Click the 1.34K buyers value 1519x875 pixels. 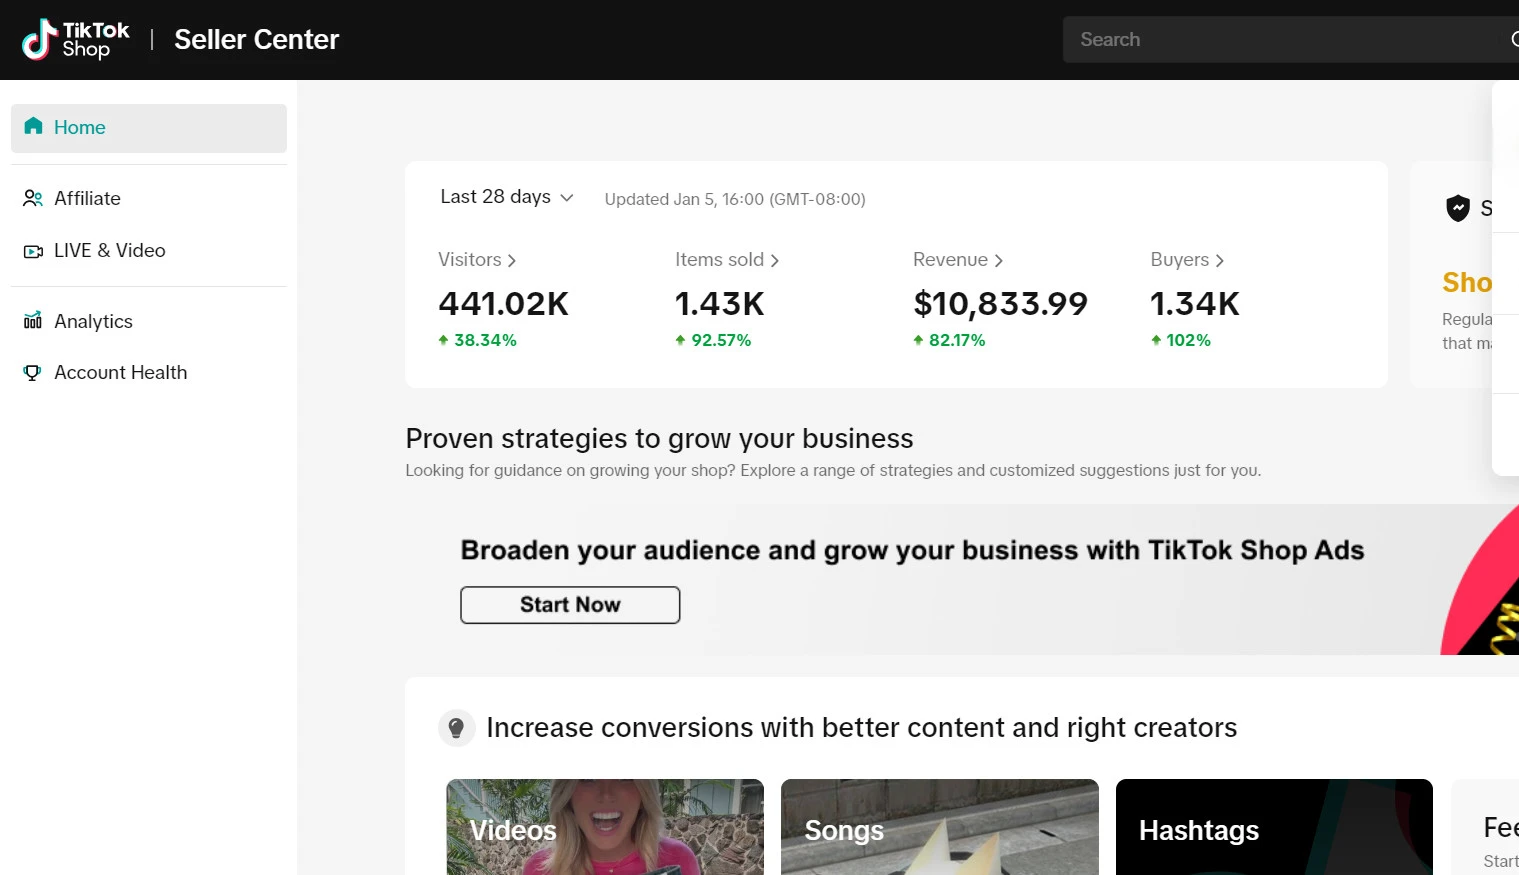tap(1195, 304)
